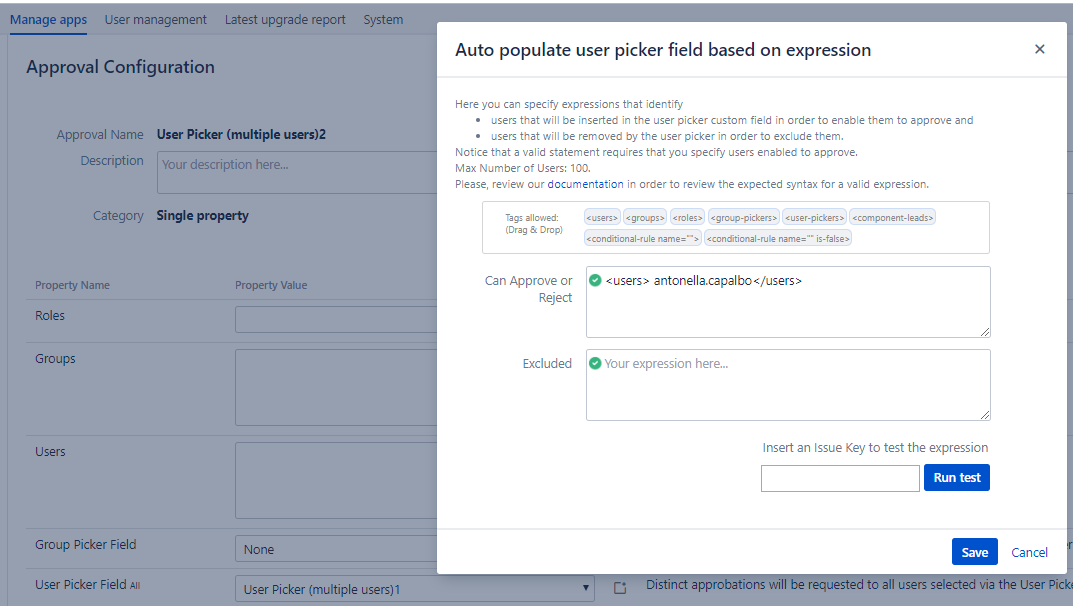Open User Picker Field dropdown
The image size is (1073, 606).
[414, 589]
